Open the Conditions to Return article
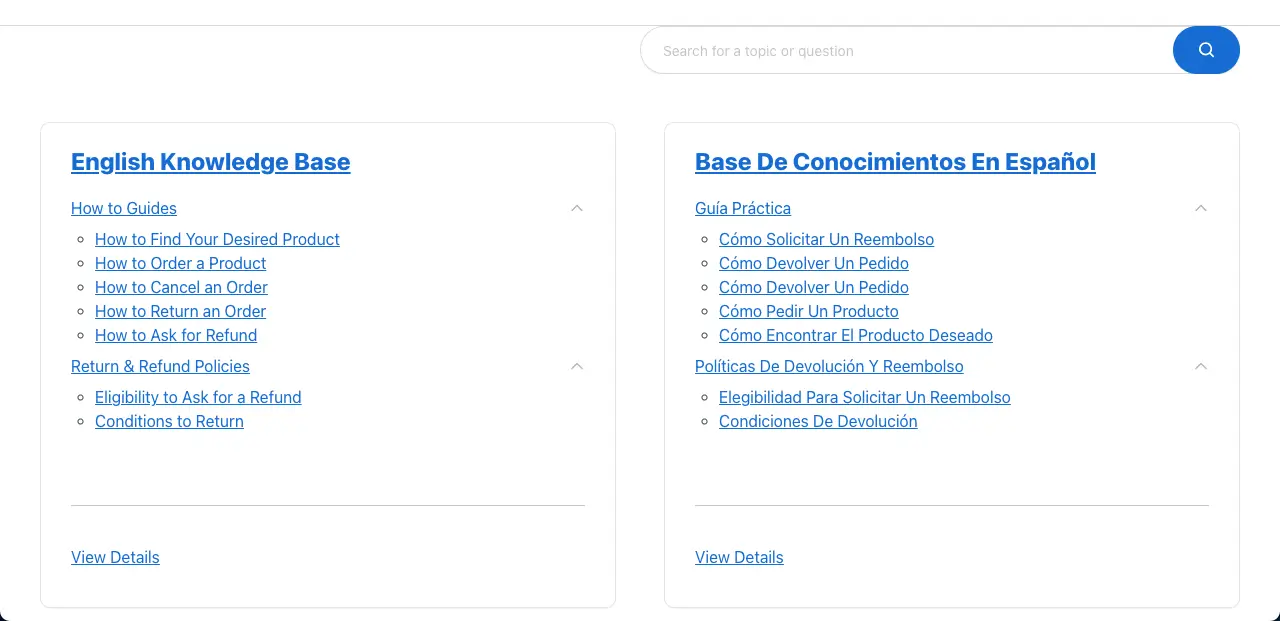 tap(169, 421)
